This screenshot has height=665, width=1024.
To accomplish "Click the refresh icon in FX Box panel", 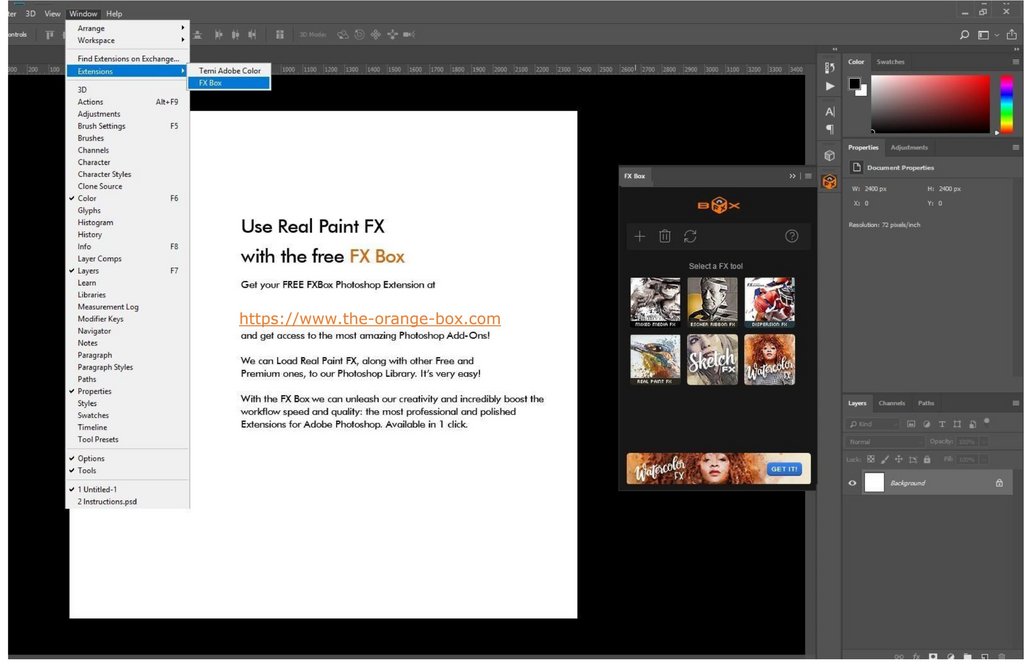I will click(690, 236).
